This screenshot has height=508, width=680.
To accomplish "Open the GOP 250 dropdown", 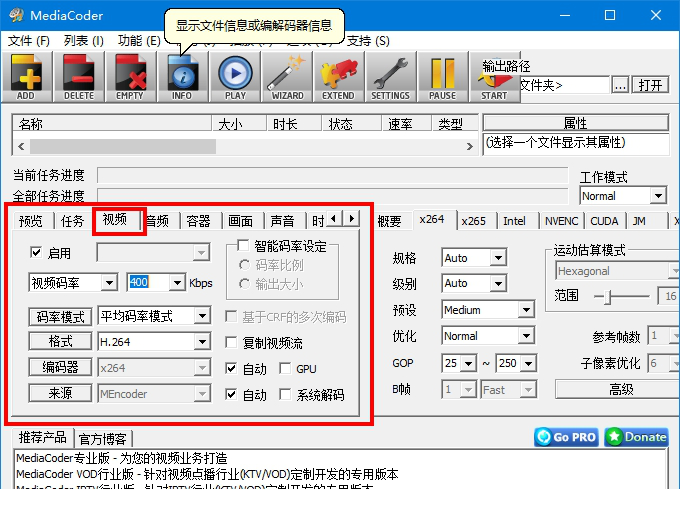I will coord(528,363).
